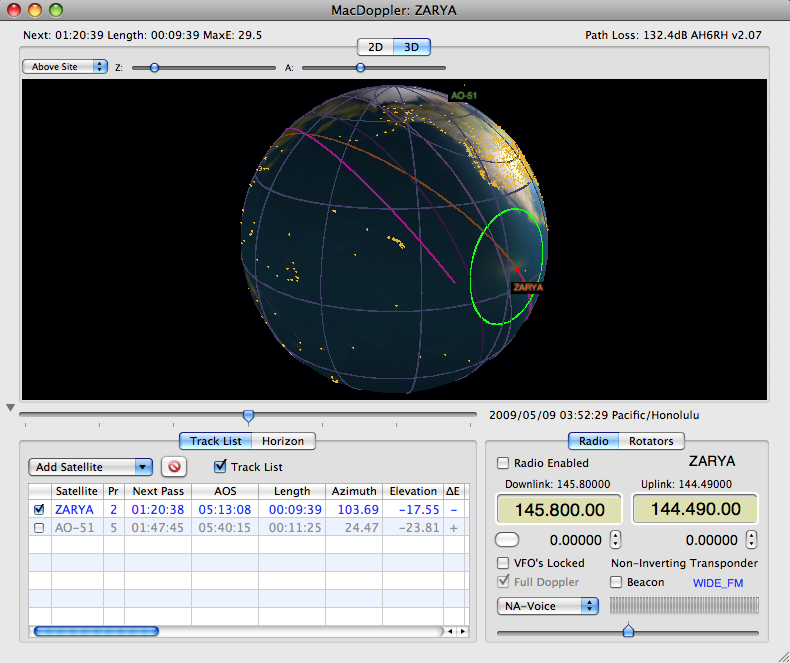The width and height of the screenshot is (790, 663).
Task: Switch to the 3D globe view
Action: 412,47
